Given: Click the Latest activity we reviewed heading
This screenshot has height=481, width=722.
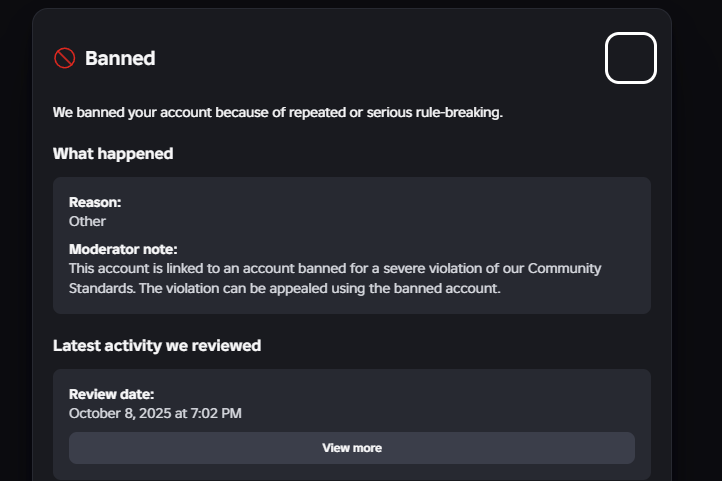Looking at the screenshot, I should [157, 345].
